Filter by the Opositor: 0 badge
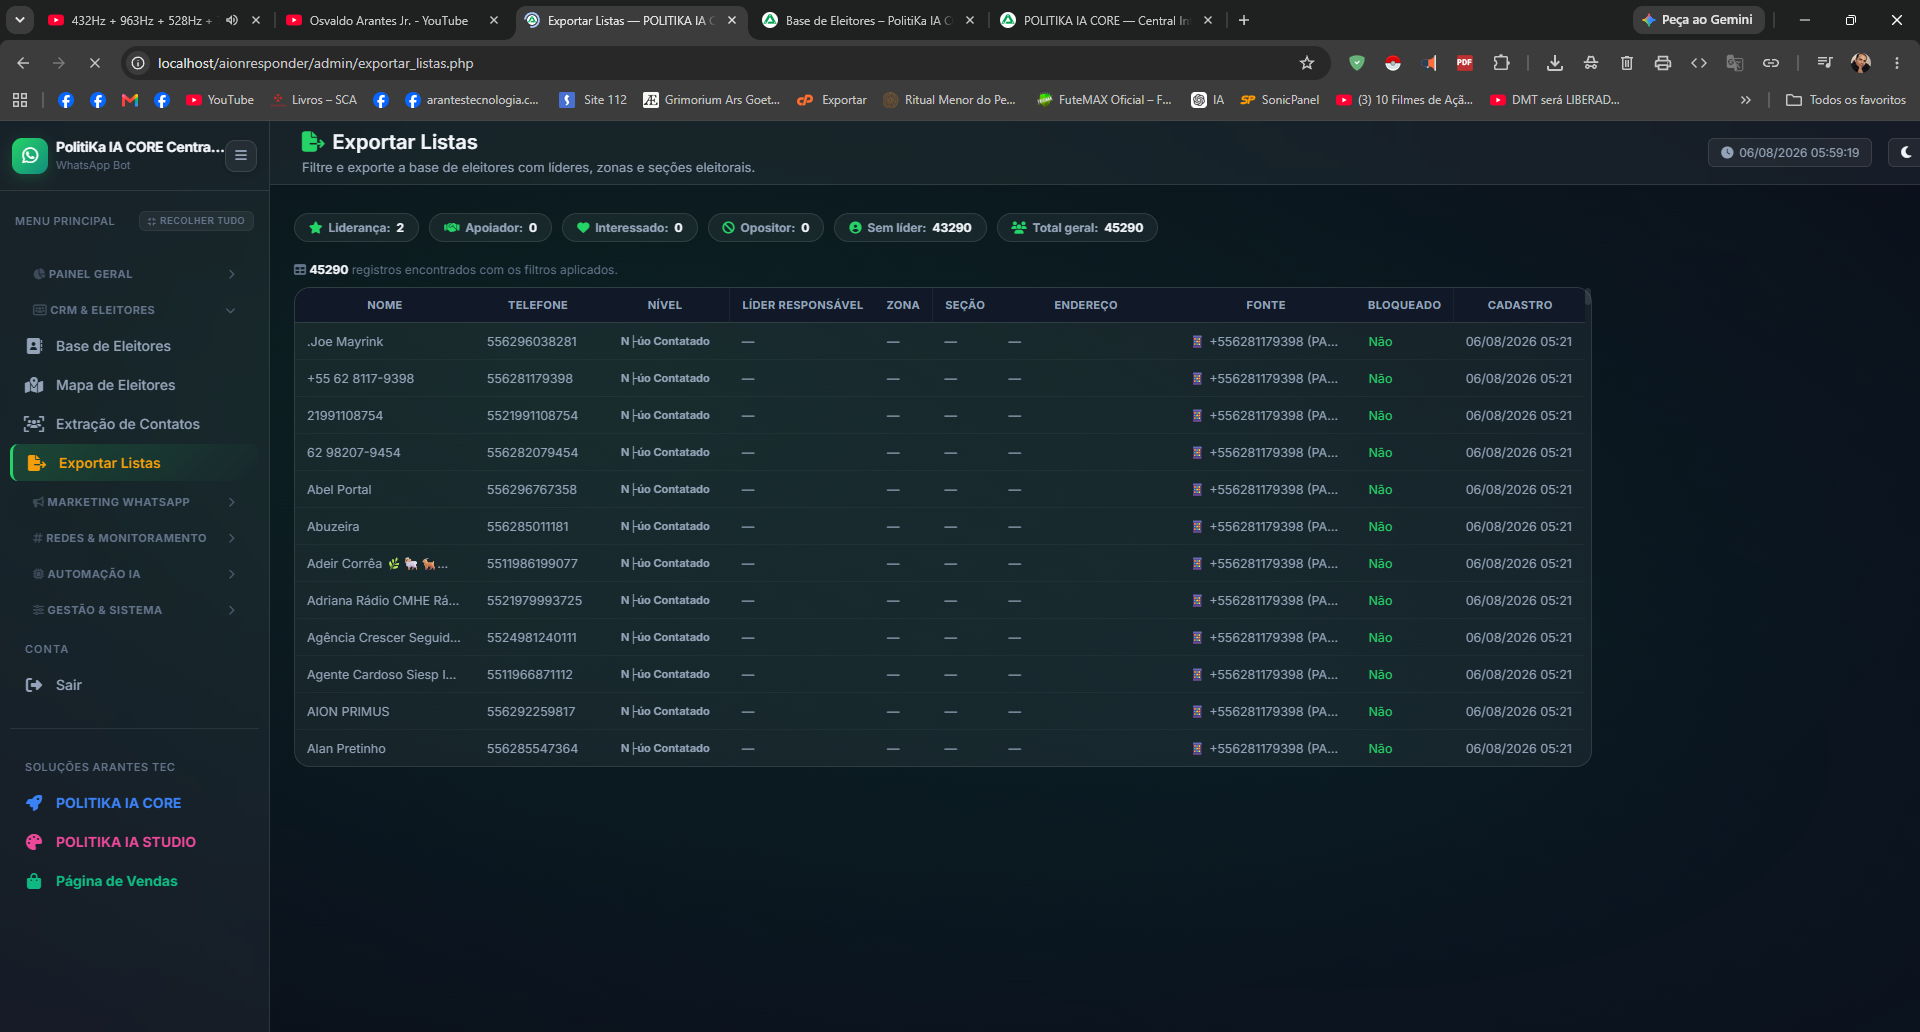Screen dimensions: 1920x1032 coord(766,228)
